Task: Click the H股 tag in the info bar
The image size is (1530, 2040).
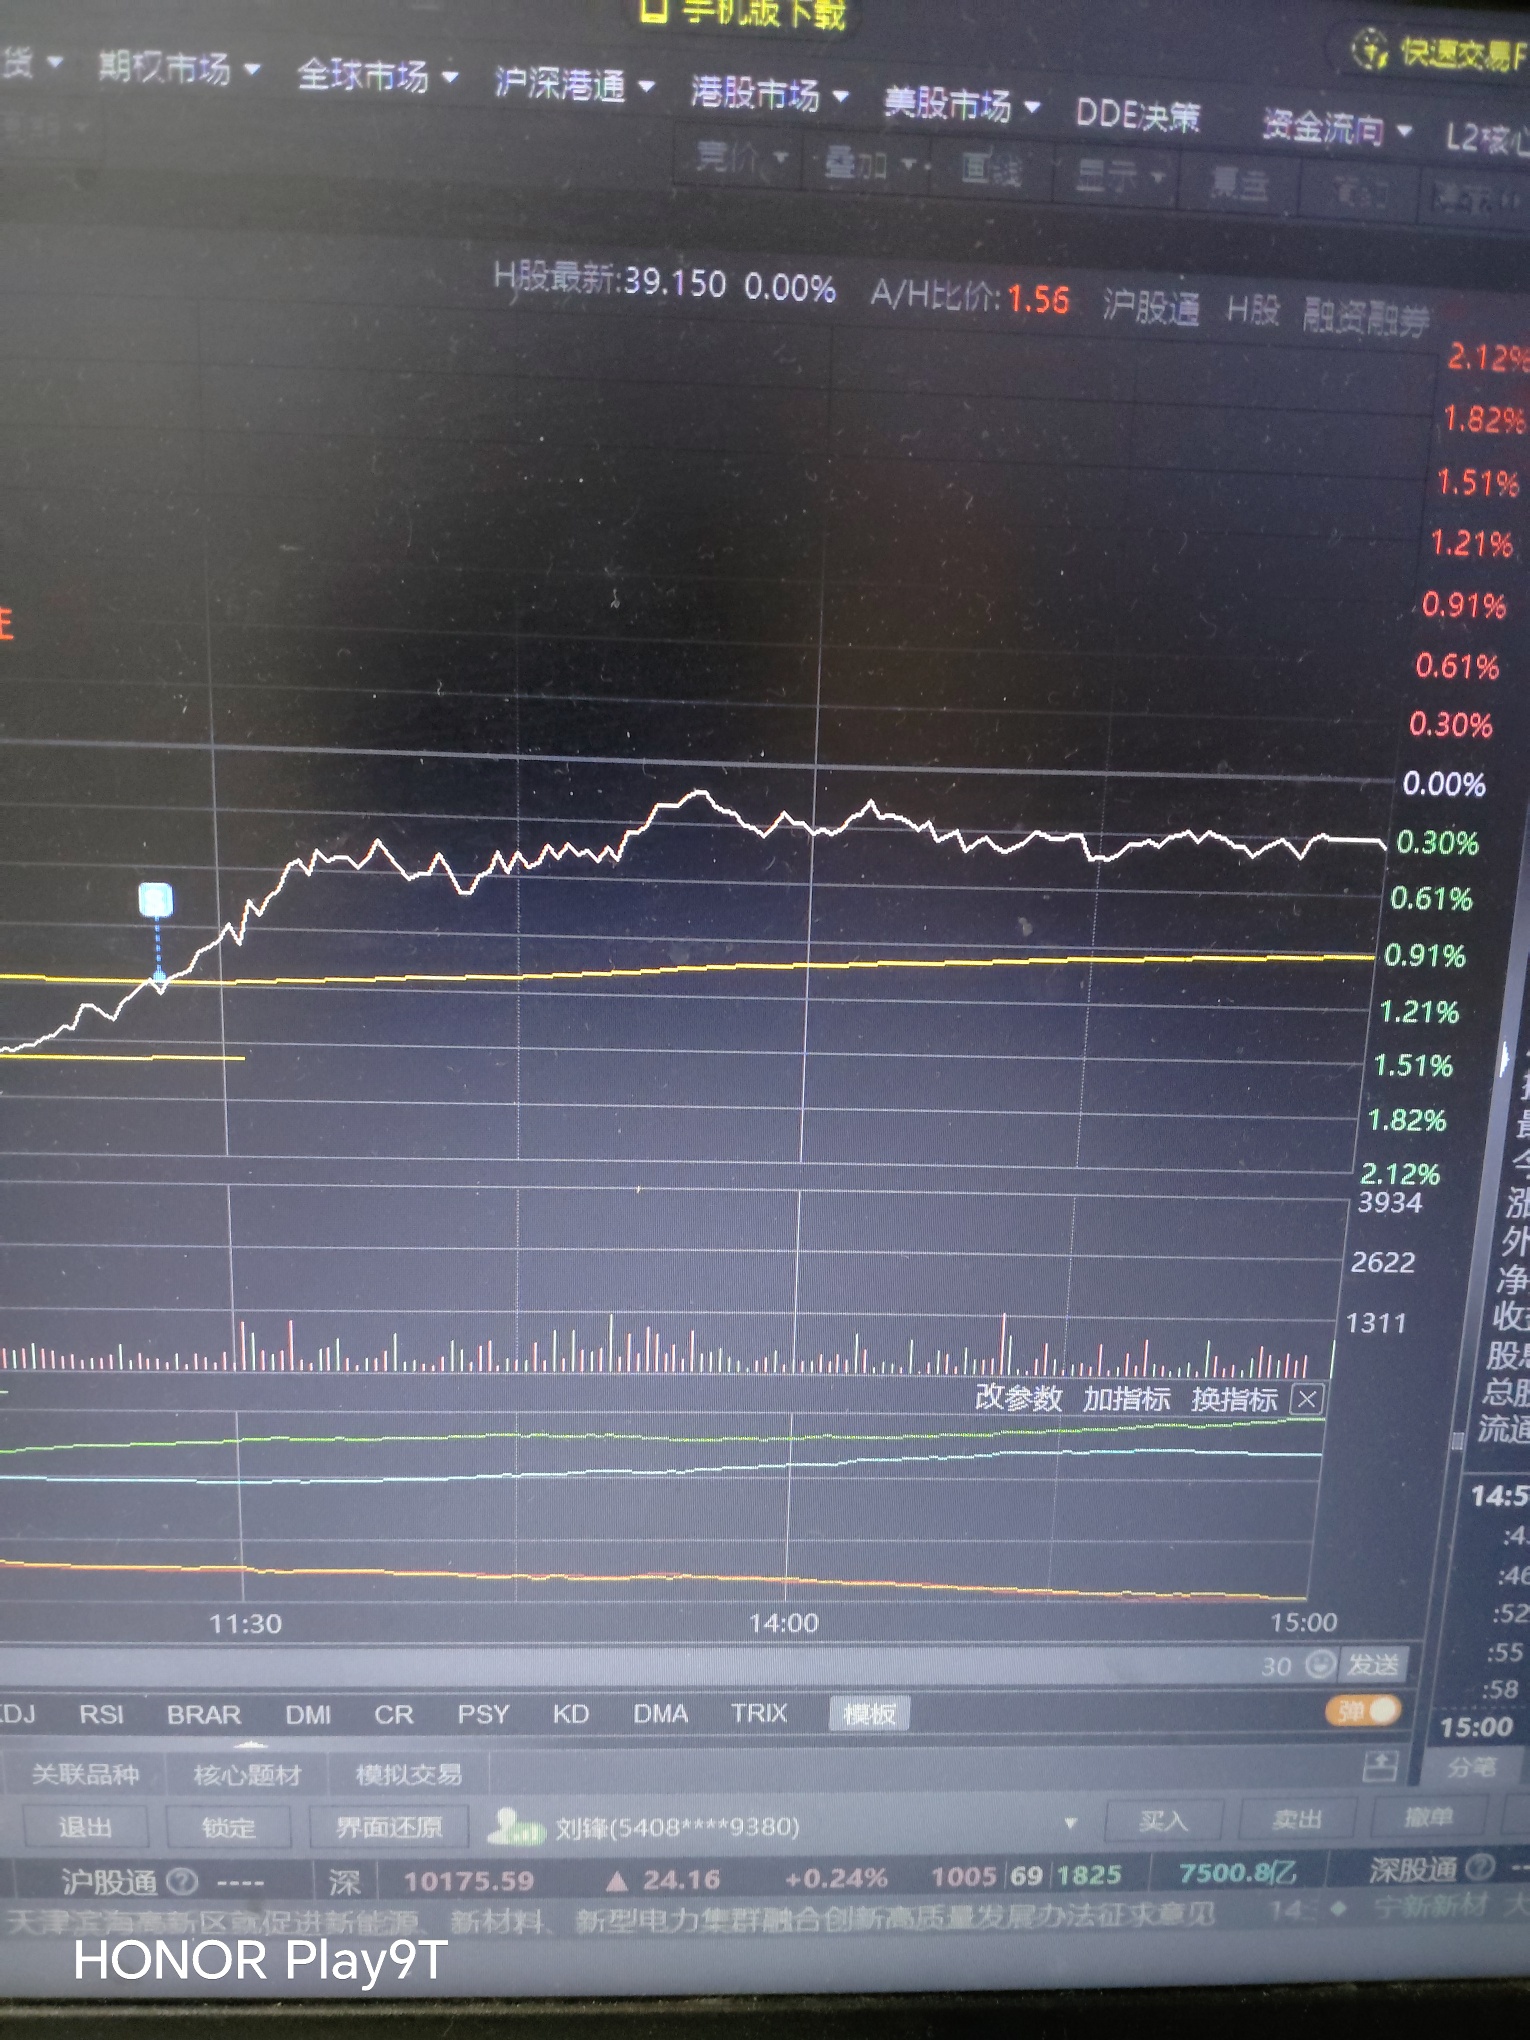Action: click(1253, 311)
